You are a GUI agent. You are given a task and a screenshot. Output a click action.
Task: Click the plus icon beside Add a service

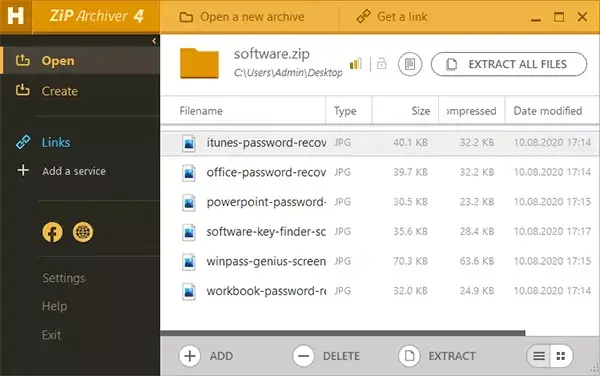23,170
